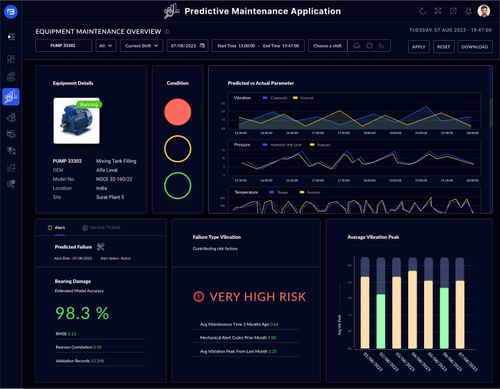This screenshot has height=389, width=500.
Task: Click the yellow condition indicator circle
Action: (178, 149)
